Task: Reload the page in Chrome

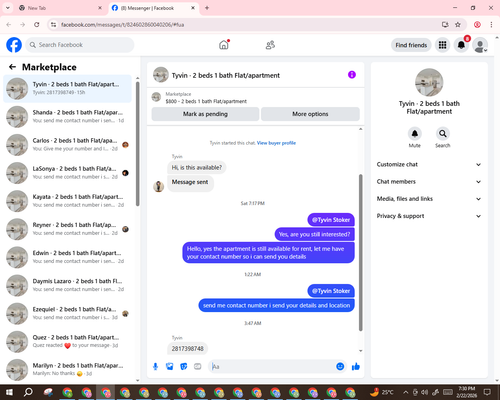Action: click(37, 25)
